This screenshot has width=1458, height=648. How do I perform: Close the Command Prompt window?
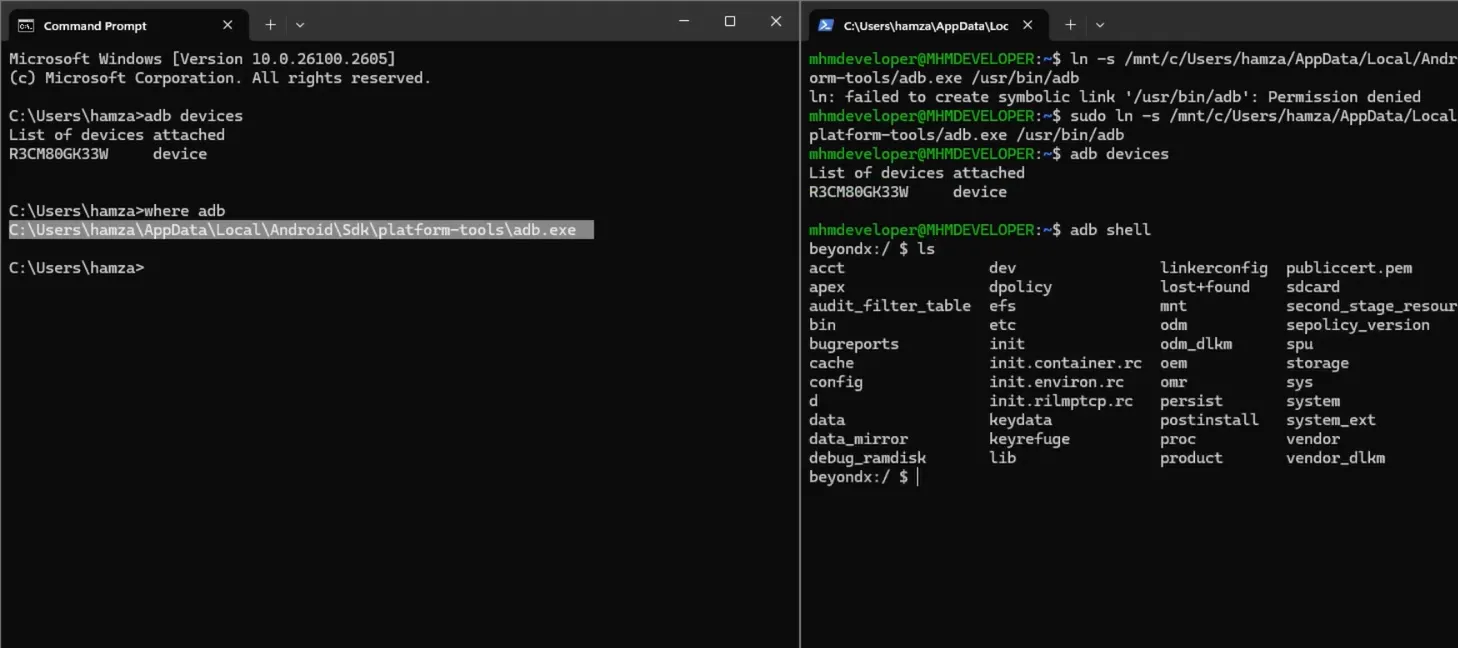(x=776, y=21)
